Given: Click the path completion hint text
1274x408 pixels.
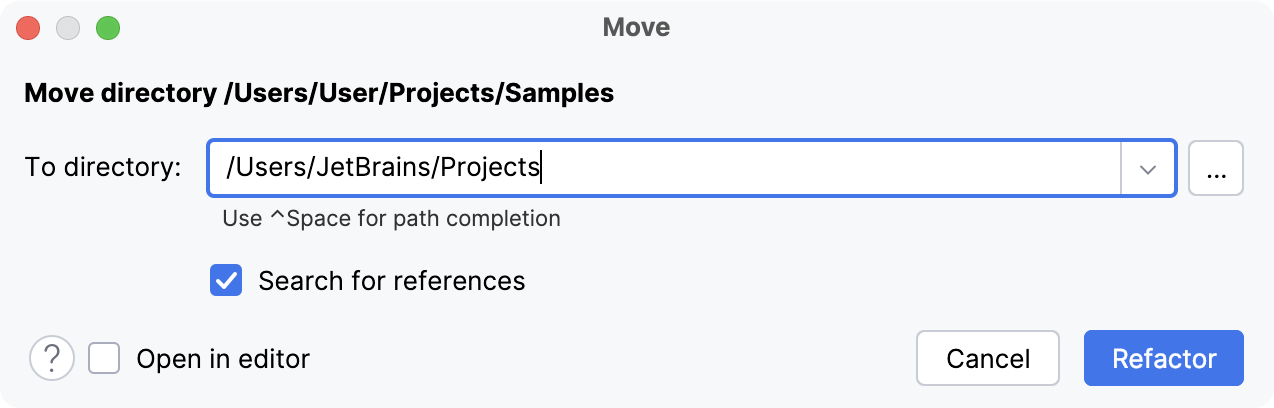Looking at the screenshot, I should pos(391,217).
